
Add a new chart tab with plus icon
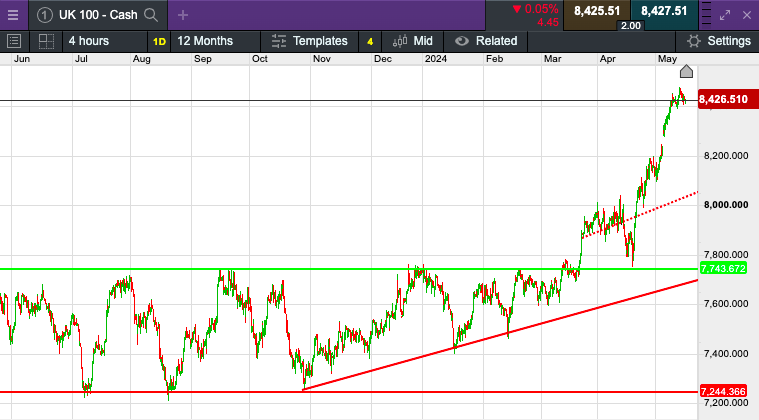point(183,15)
